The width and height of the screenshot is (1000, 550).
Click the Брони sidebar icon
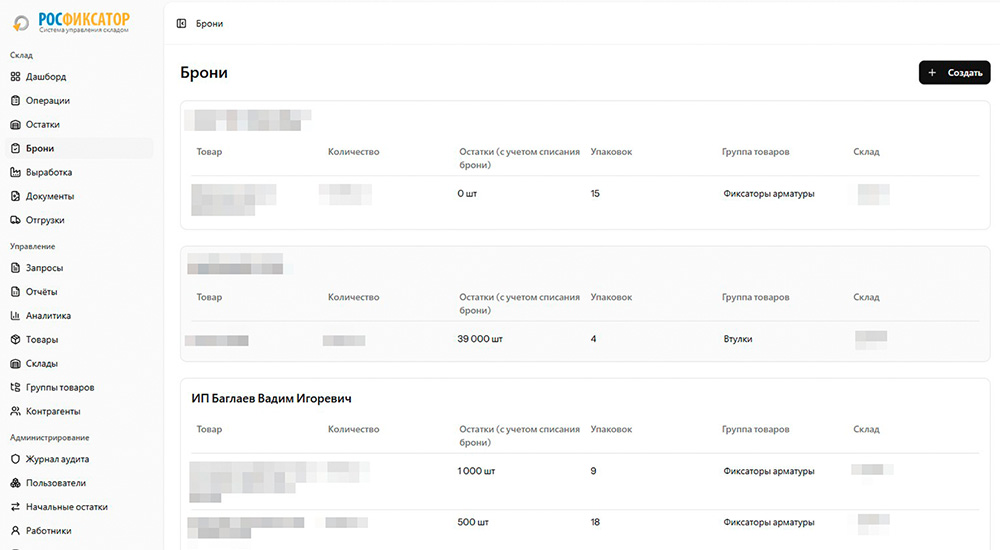point(15,148)
